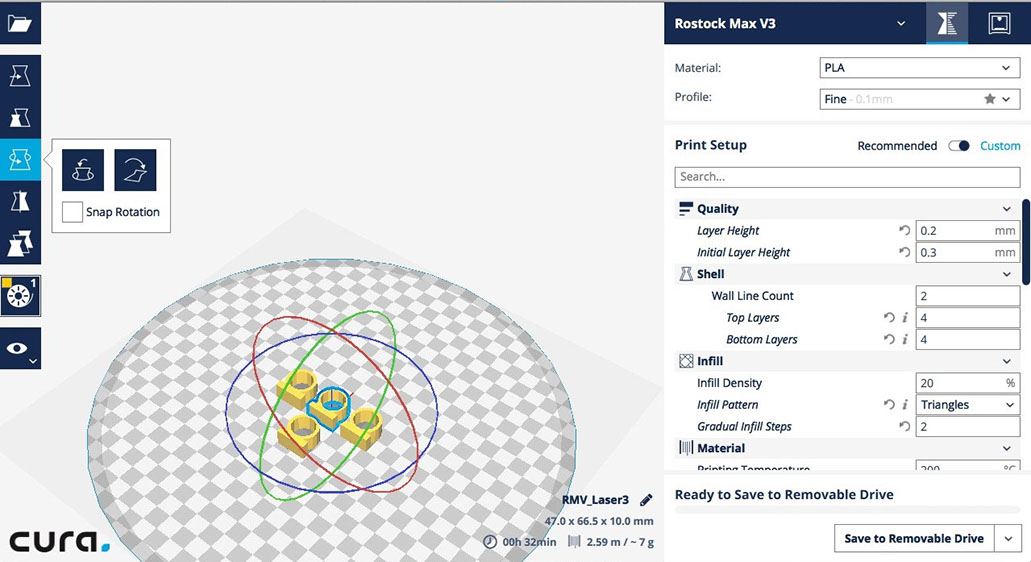This screenshot has width=1031, height=562.
Task: Open the Profile Fine dropdown
Action: coord(919,99)
